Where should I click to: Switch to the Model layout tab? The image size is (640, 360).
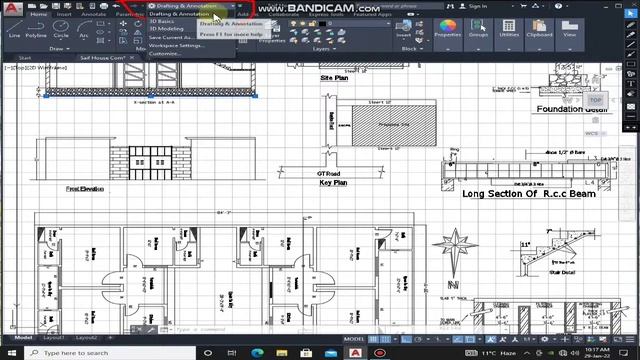pos(23,338)
